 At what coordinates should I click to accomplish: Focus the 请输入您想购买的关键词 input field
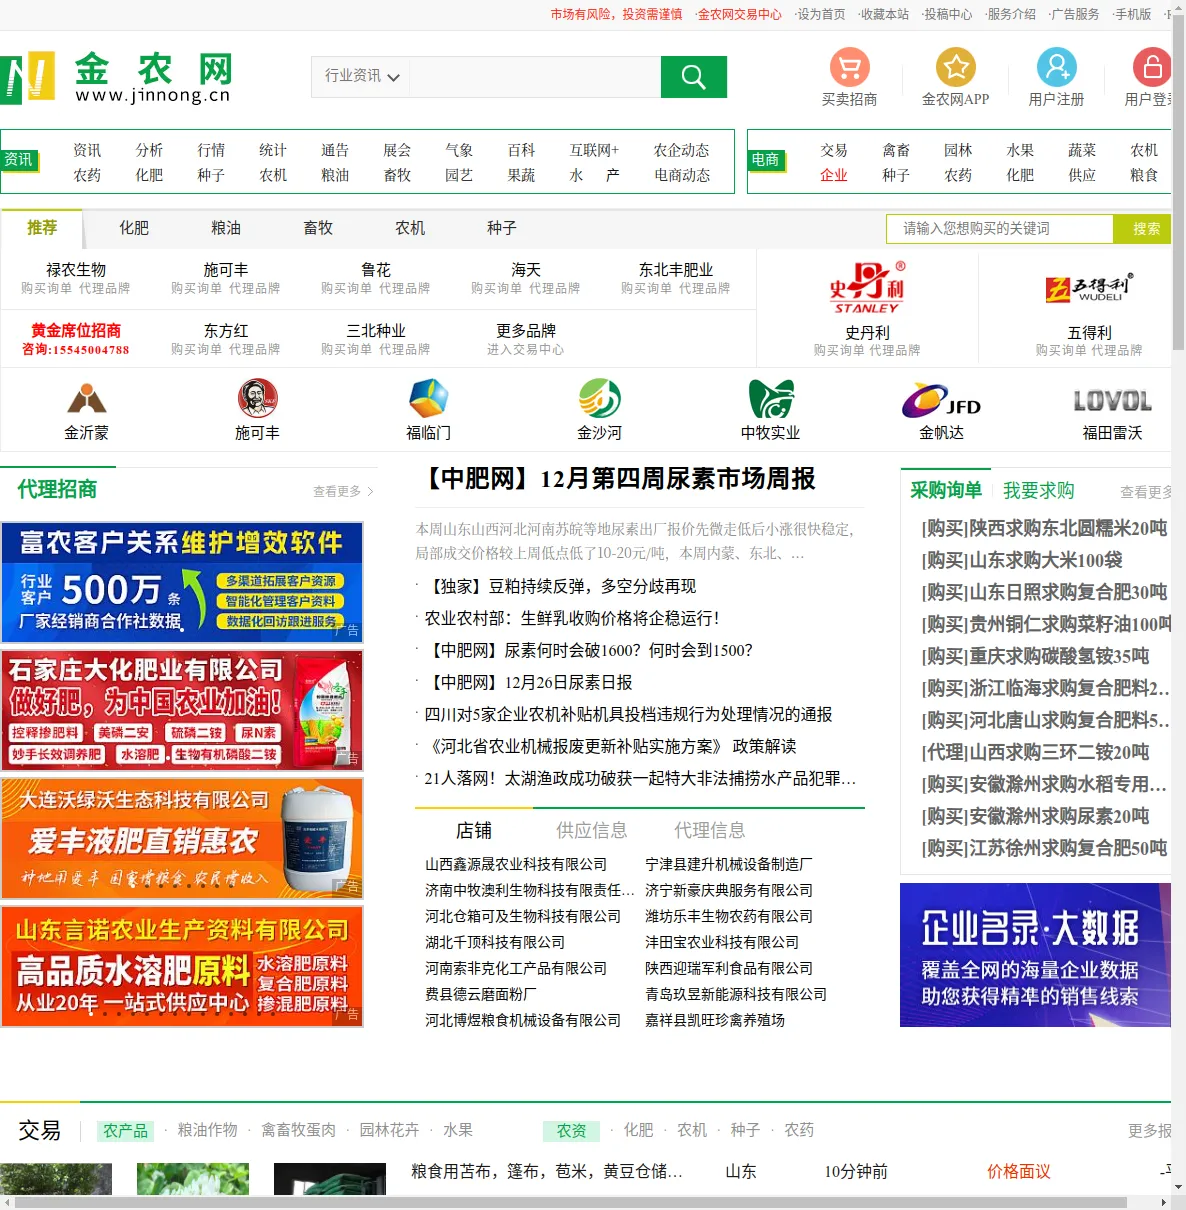[x=1000, y=229]
